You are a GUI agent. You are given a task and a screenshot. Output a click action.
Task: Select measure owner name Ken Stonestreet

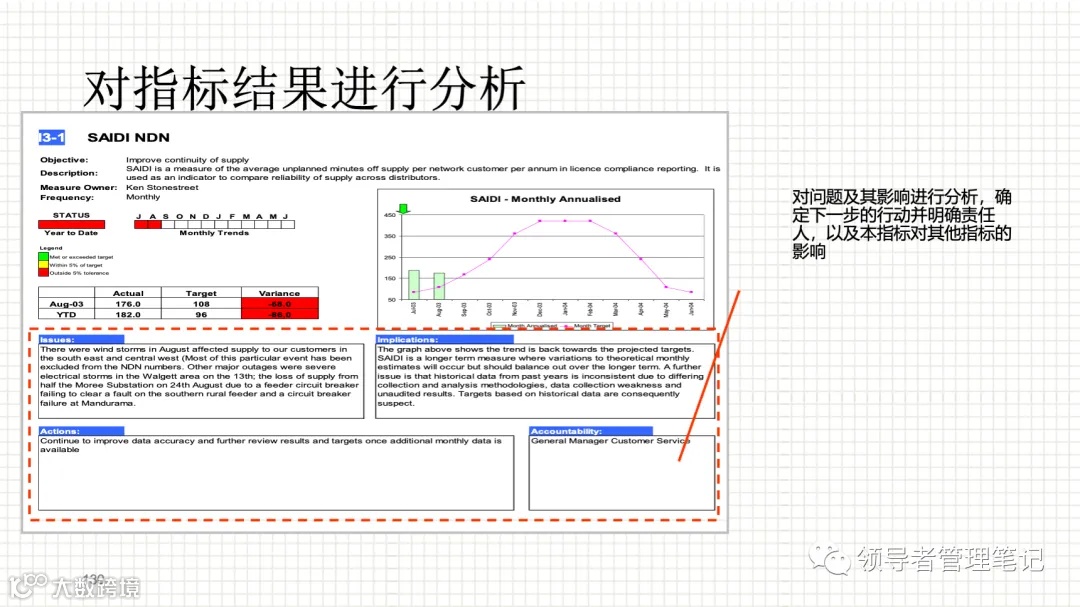point(162,187)
